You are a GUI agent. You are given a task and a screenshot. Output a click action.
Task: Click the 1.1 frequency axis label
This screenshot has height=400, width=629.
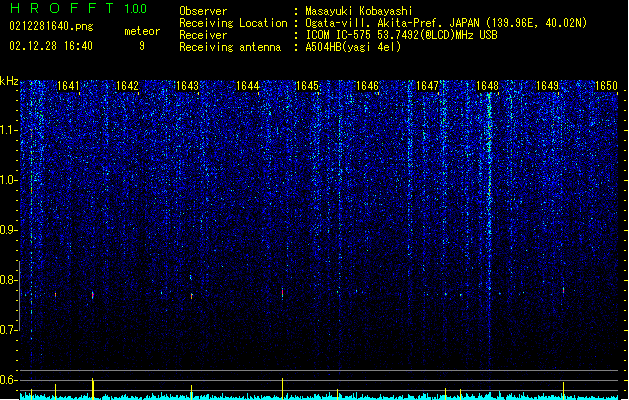tap(9, 130)
